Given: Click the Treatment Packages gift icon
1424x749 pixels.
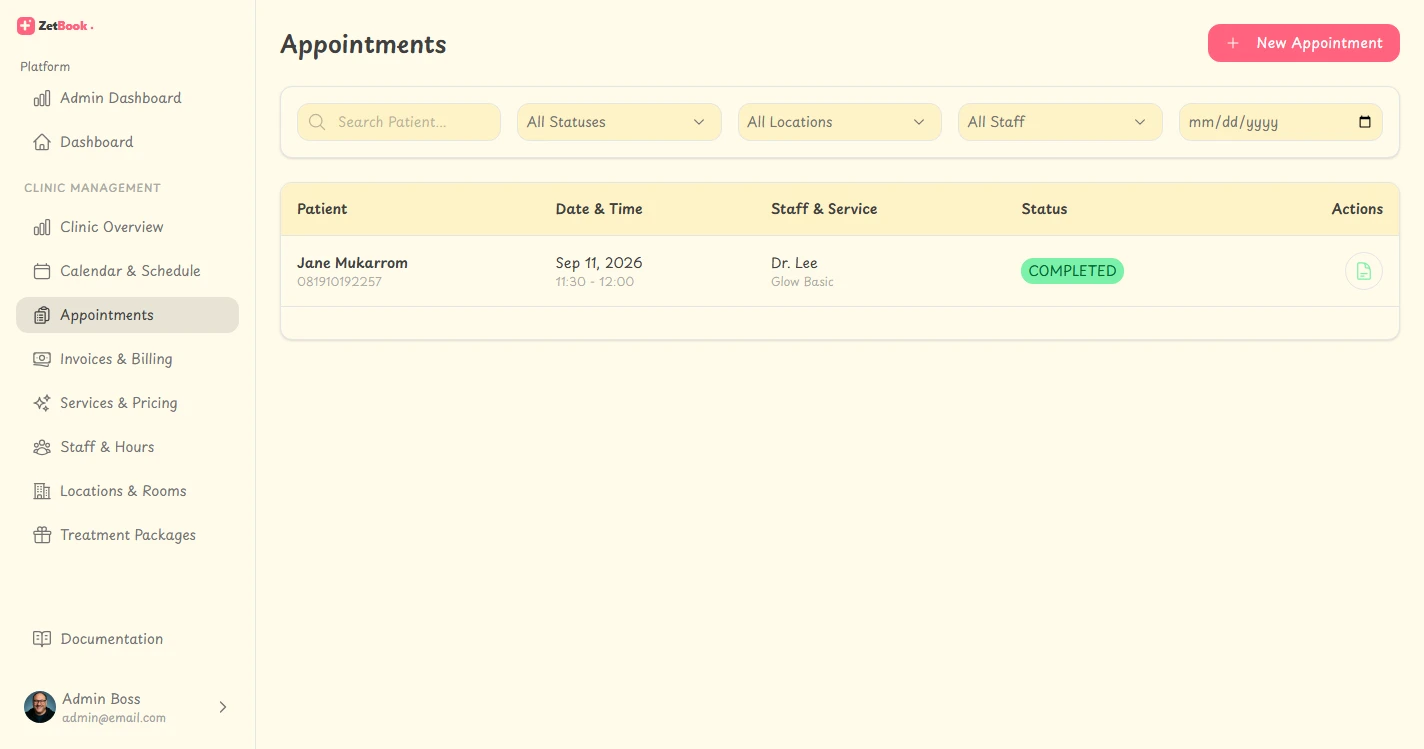Looking at the screenshot, I should point(42,535).
